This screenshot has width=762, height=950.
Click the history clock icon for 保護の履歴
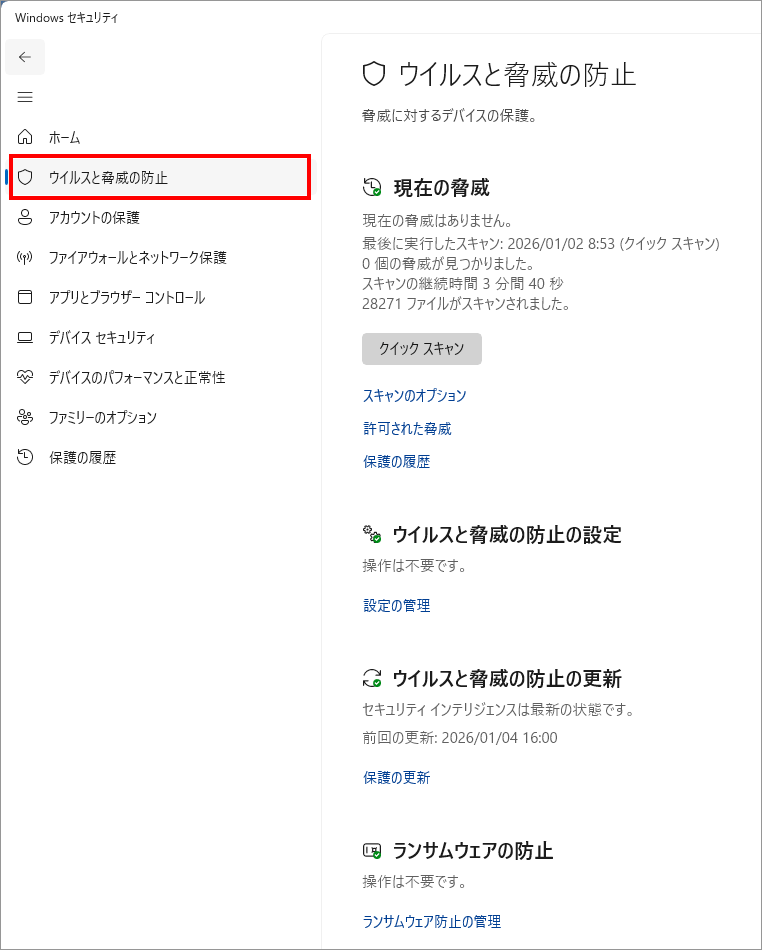pyautogui.click(x=26, y=457)
